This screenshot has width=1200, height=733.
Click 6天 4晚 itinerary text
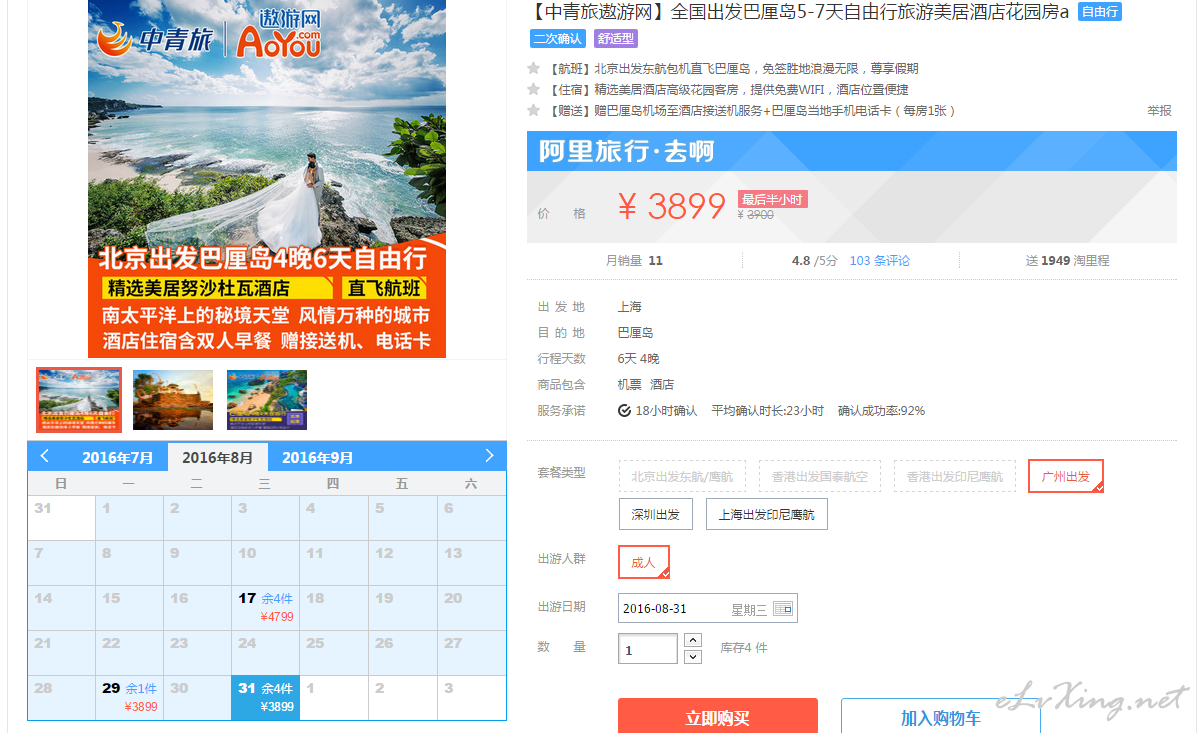pos(638,359)
